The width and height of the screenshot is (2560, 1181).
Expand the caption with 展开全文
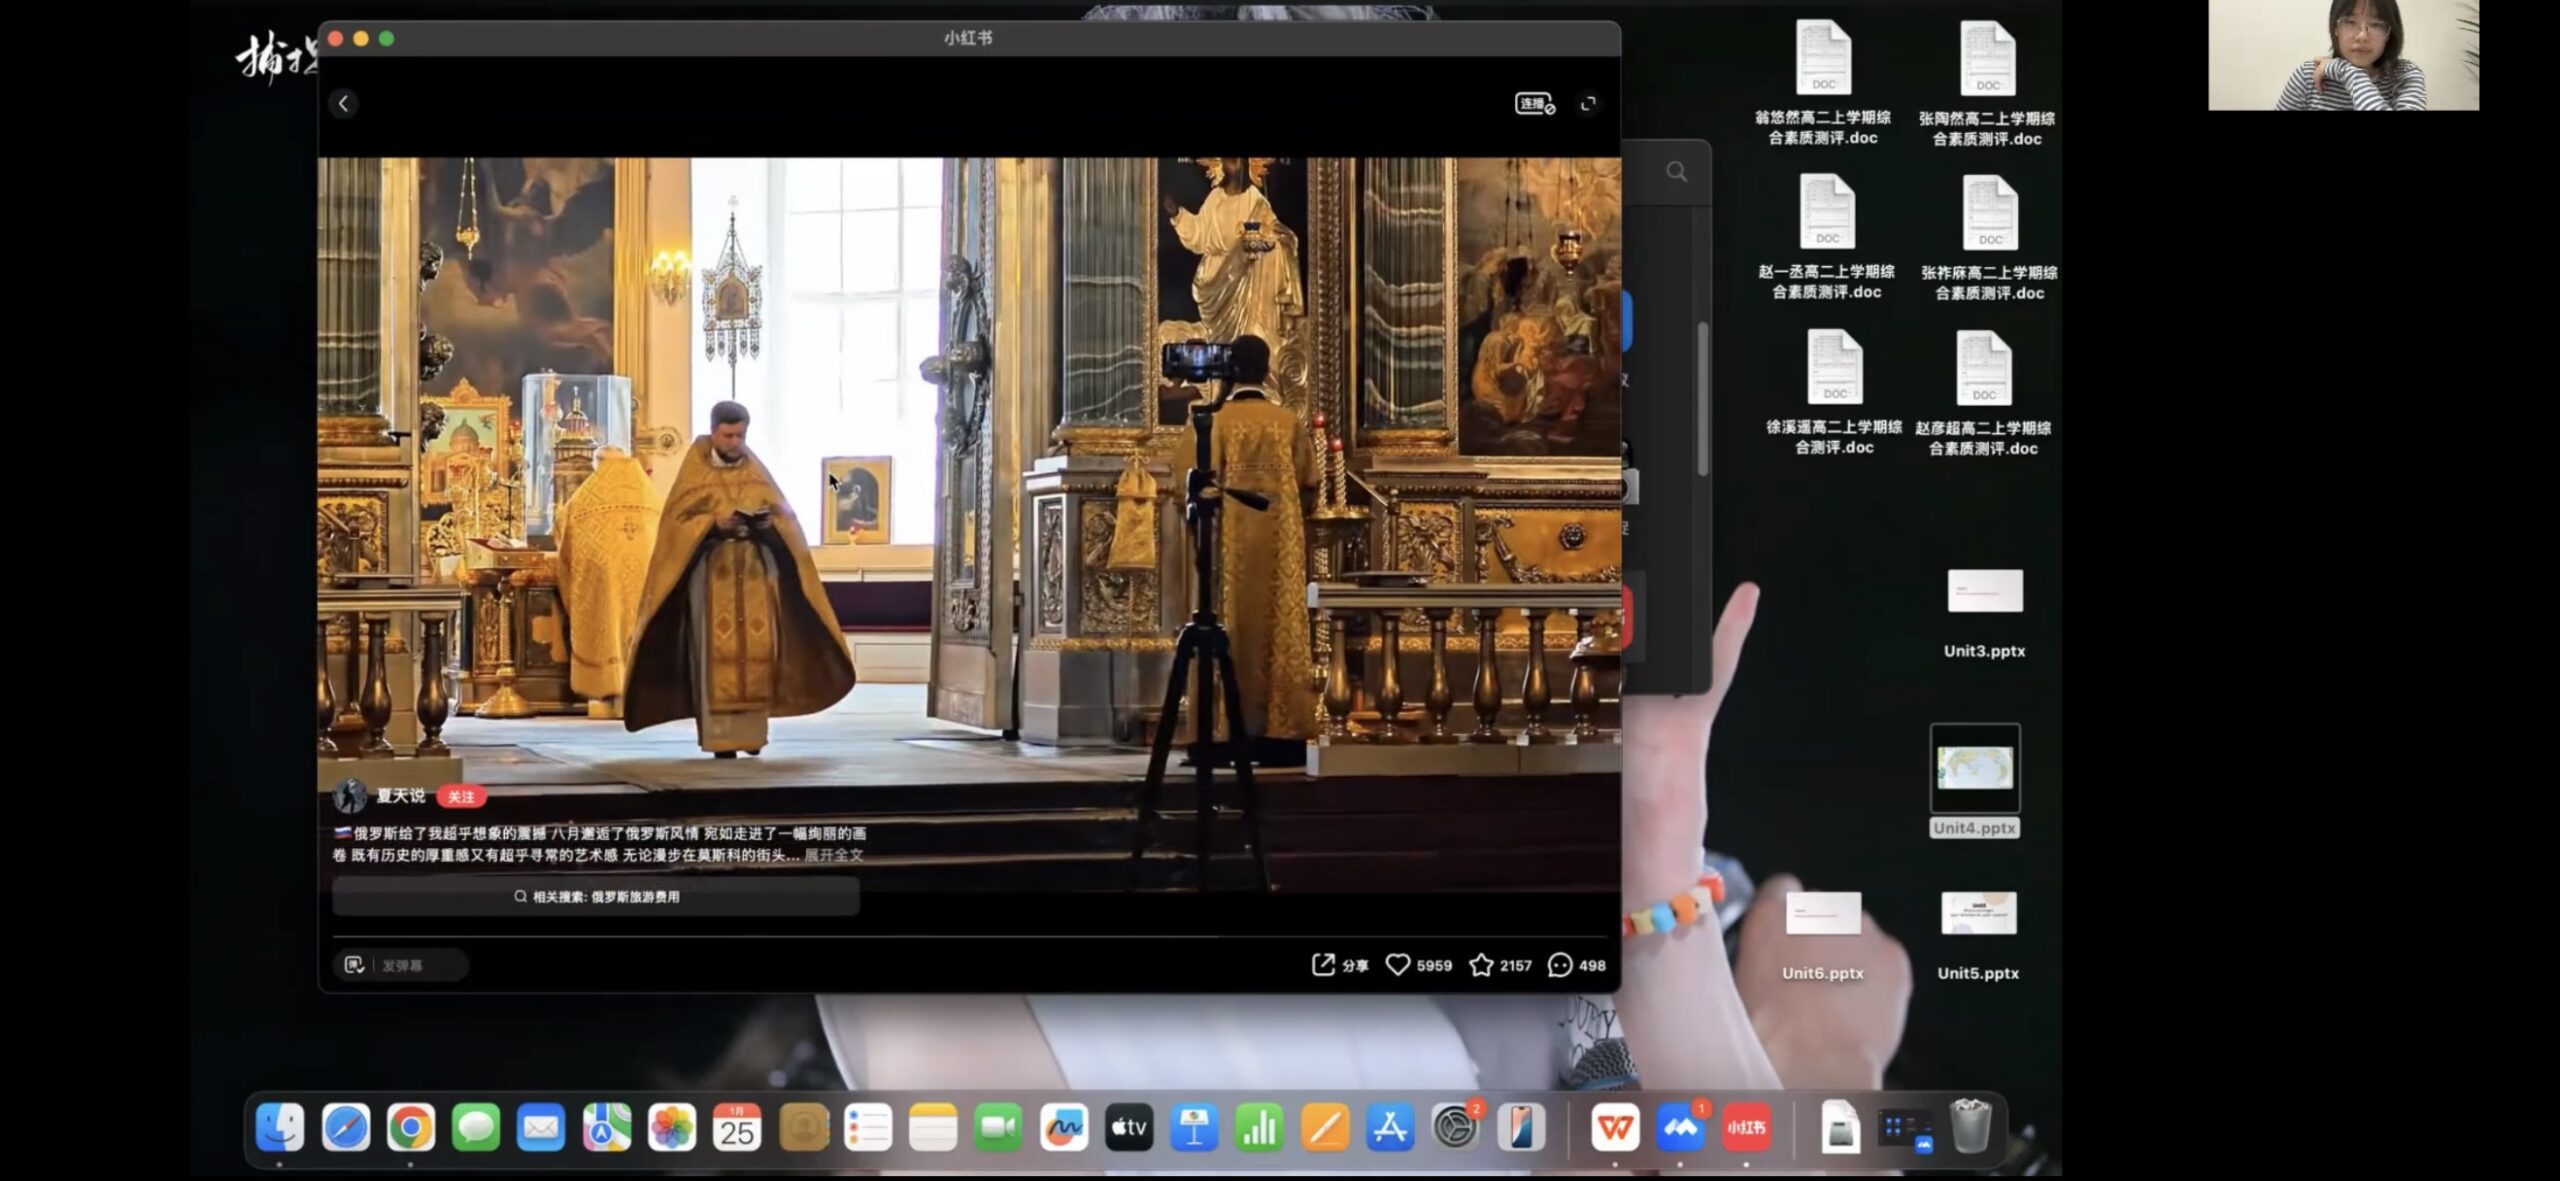833,855
